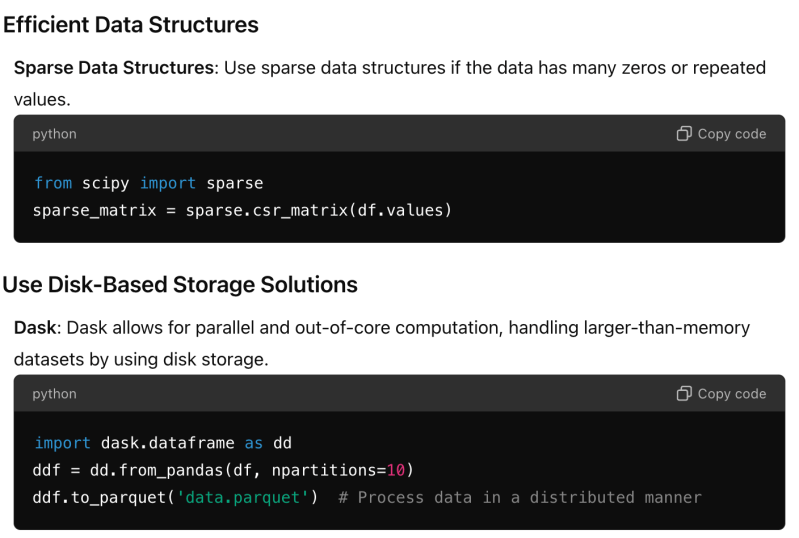Click the python label on the first code block
799x538 pixels.
pyautogui.click(x=55, y=134)
